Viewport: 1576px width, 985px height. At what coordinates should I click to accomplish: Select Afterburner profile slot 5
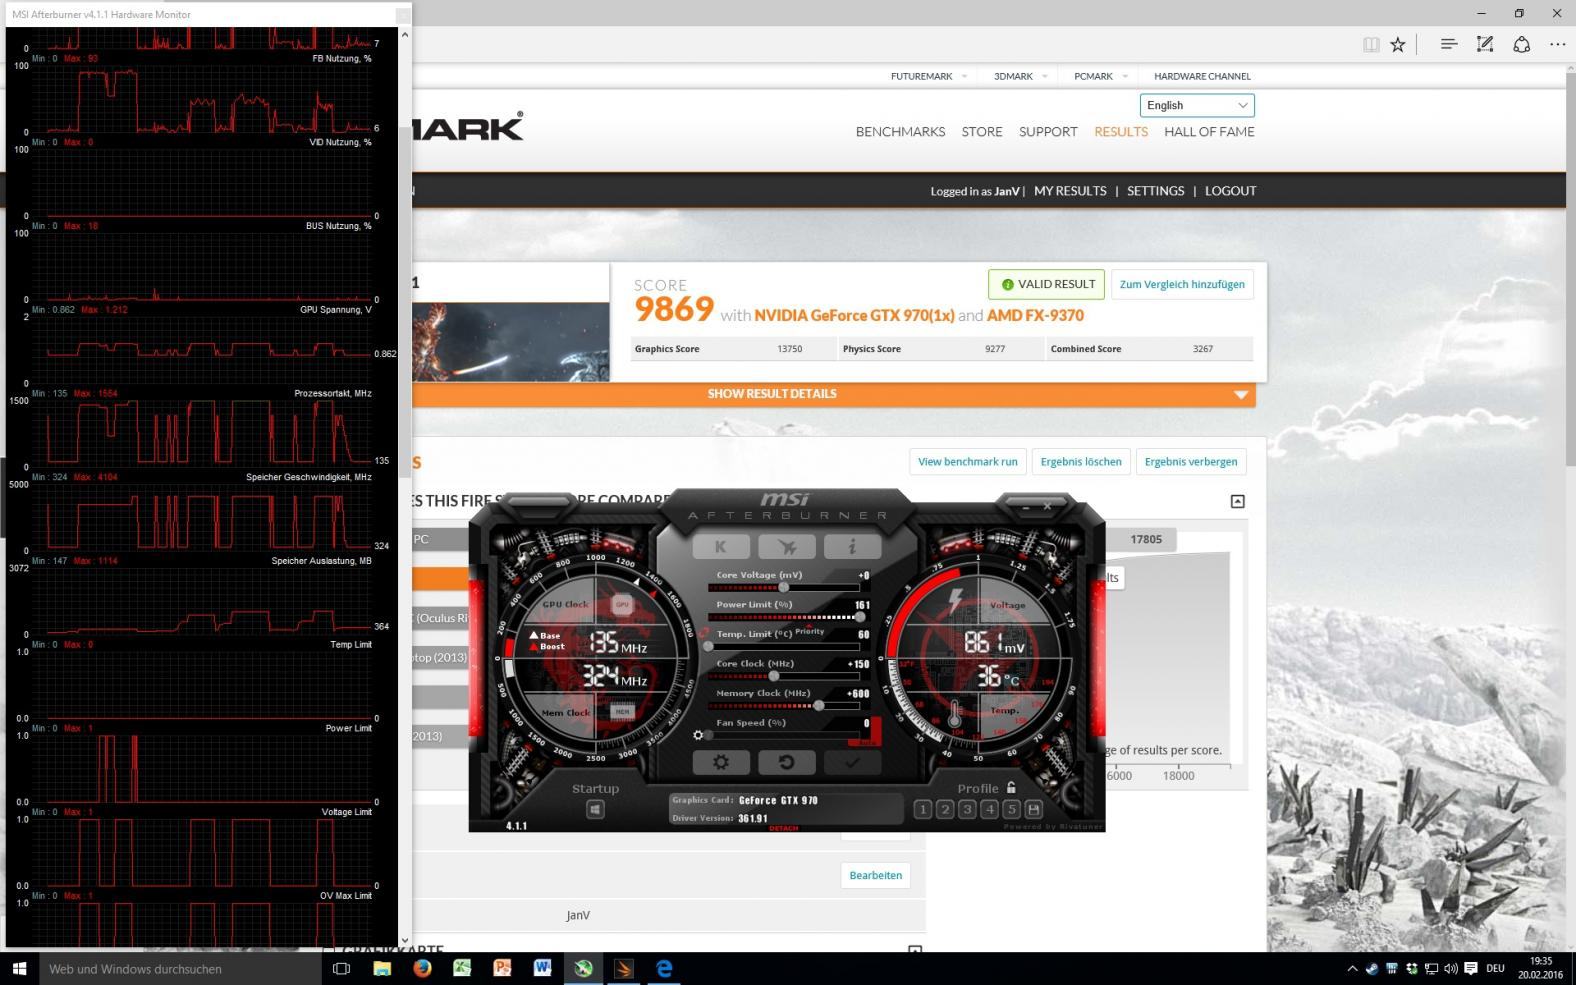pyautogui.click(x=1011, y=809)
